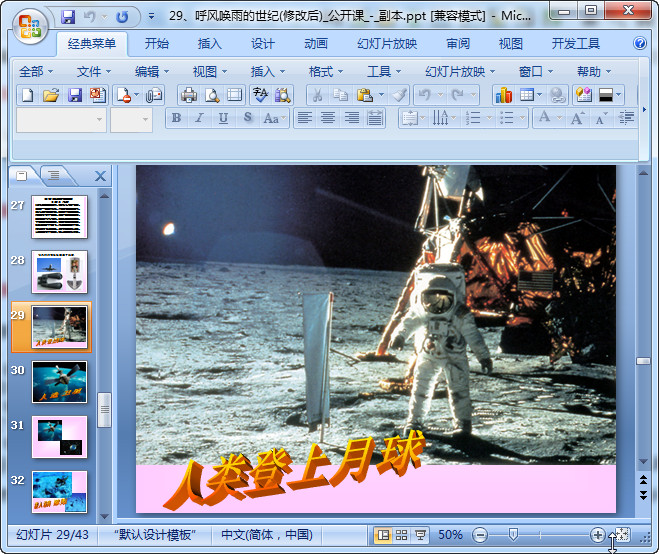This screenshot has height=554, width=659.
Task: Toggle italic formatting
Action: point(199,118)
